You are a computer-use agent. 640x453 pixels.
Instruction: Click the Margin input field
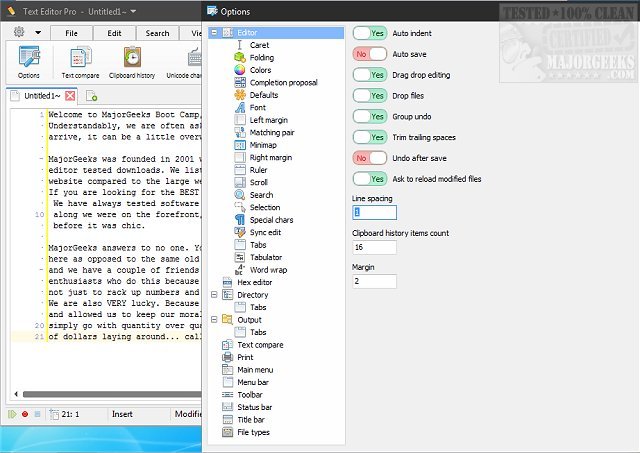click(374, 281)
